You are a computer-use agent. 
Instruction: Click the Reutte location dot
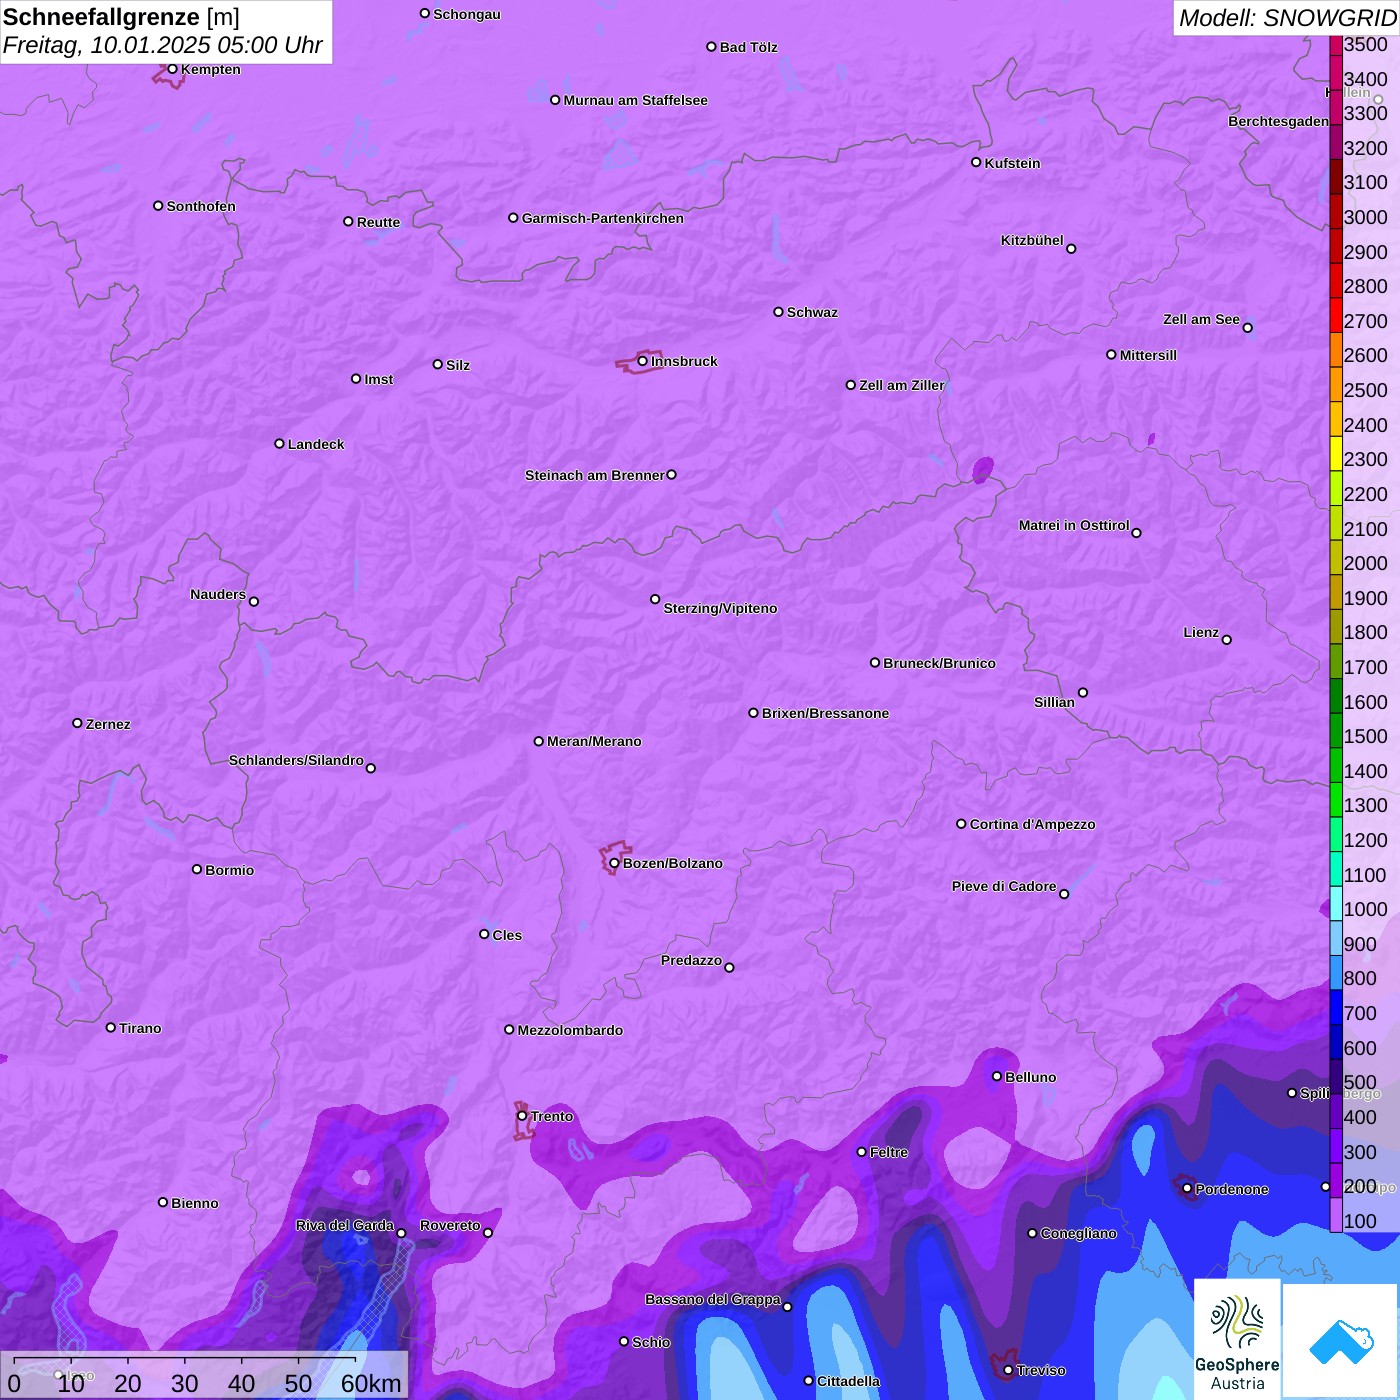coord(348,221)
